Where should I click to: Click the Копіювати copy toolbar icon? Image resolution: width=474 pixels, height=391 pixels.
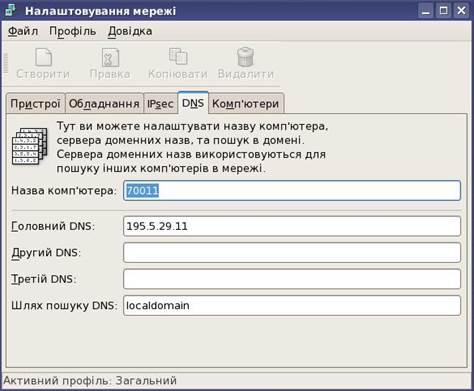178,56
